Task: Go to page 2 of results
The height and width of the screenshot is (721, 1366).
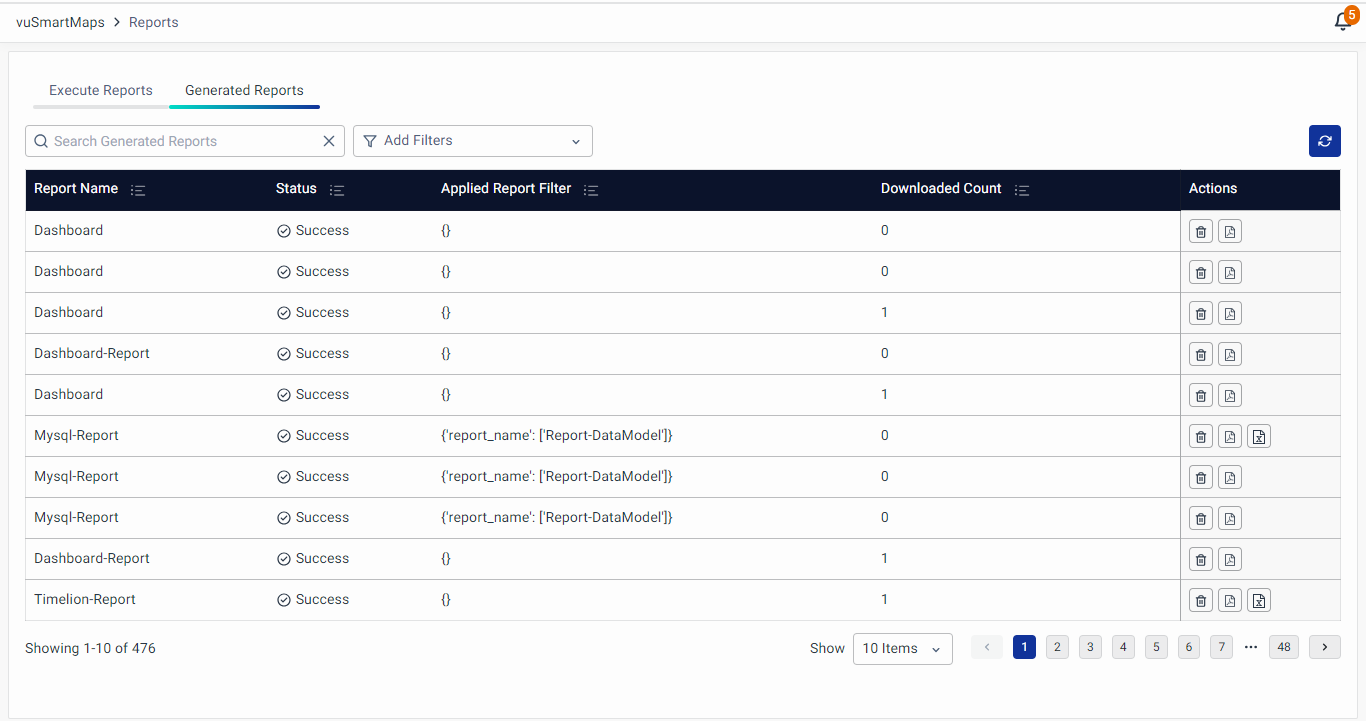Action: (1057, 647)
